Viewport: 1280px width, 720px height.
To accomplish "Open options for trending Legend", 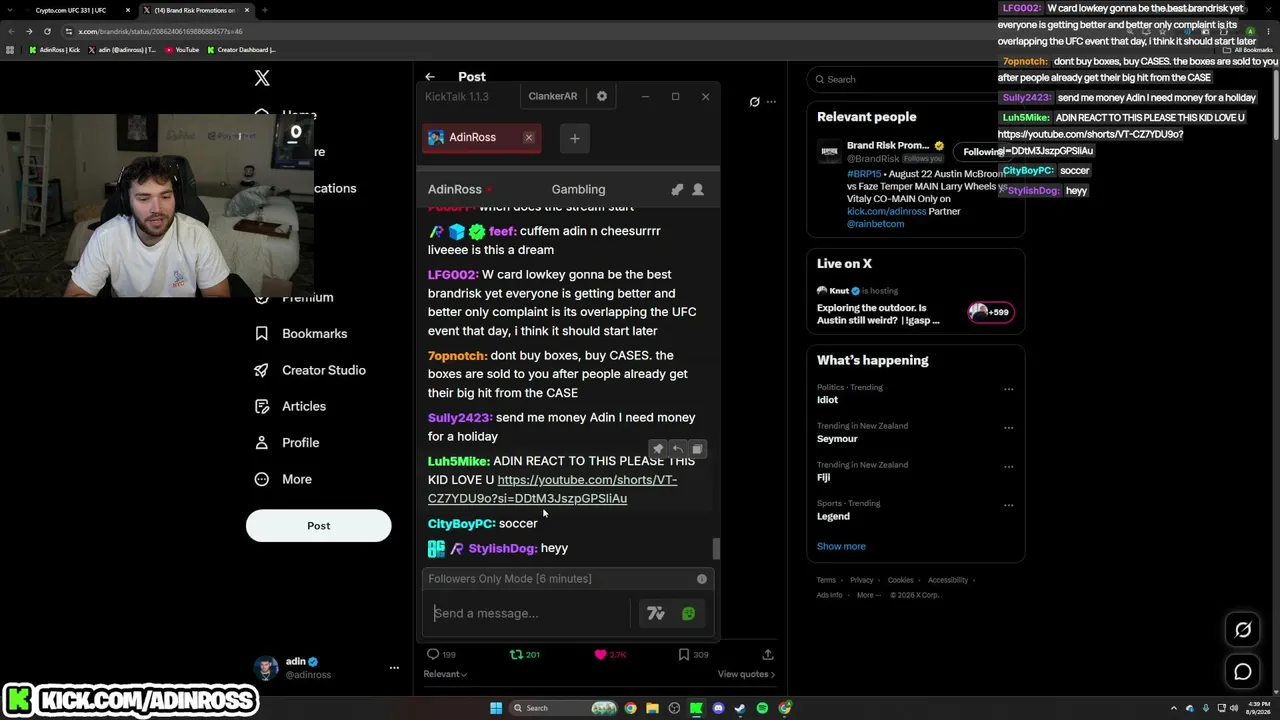I will tap(1008, 505).
